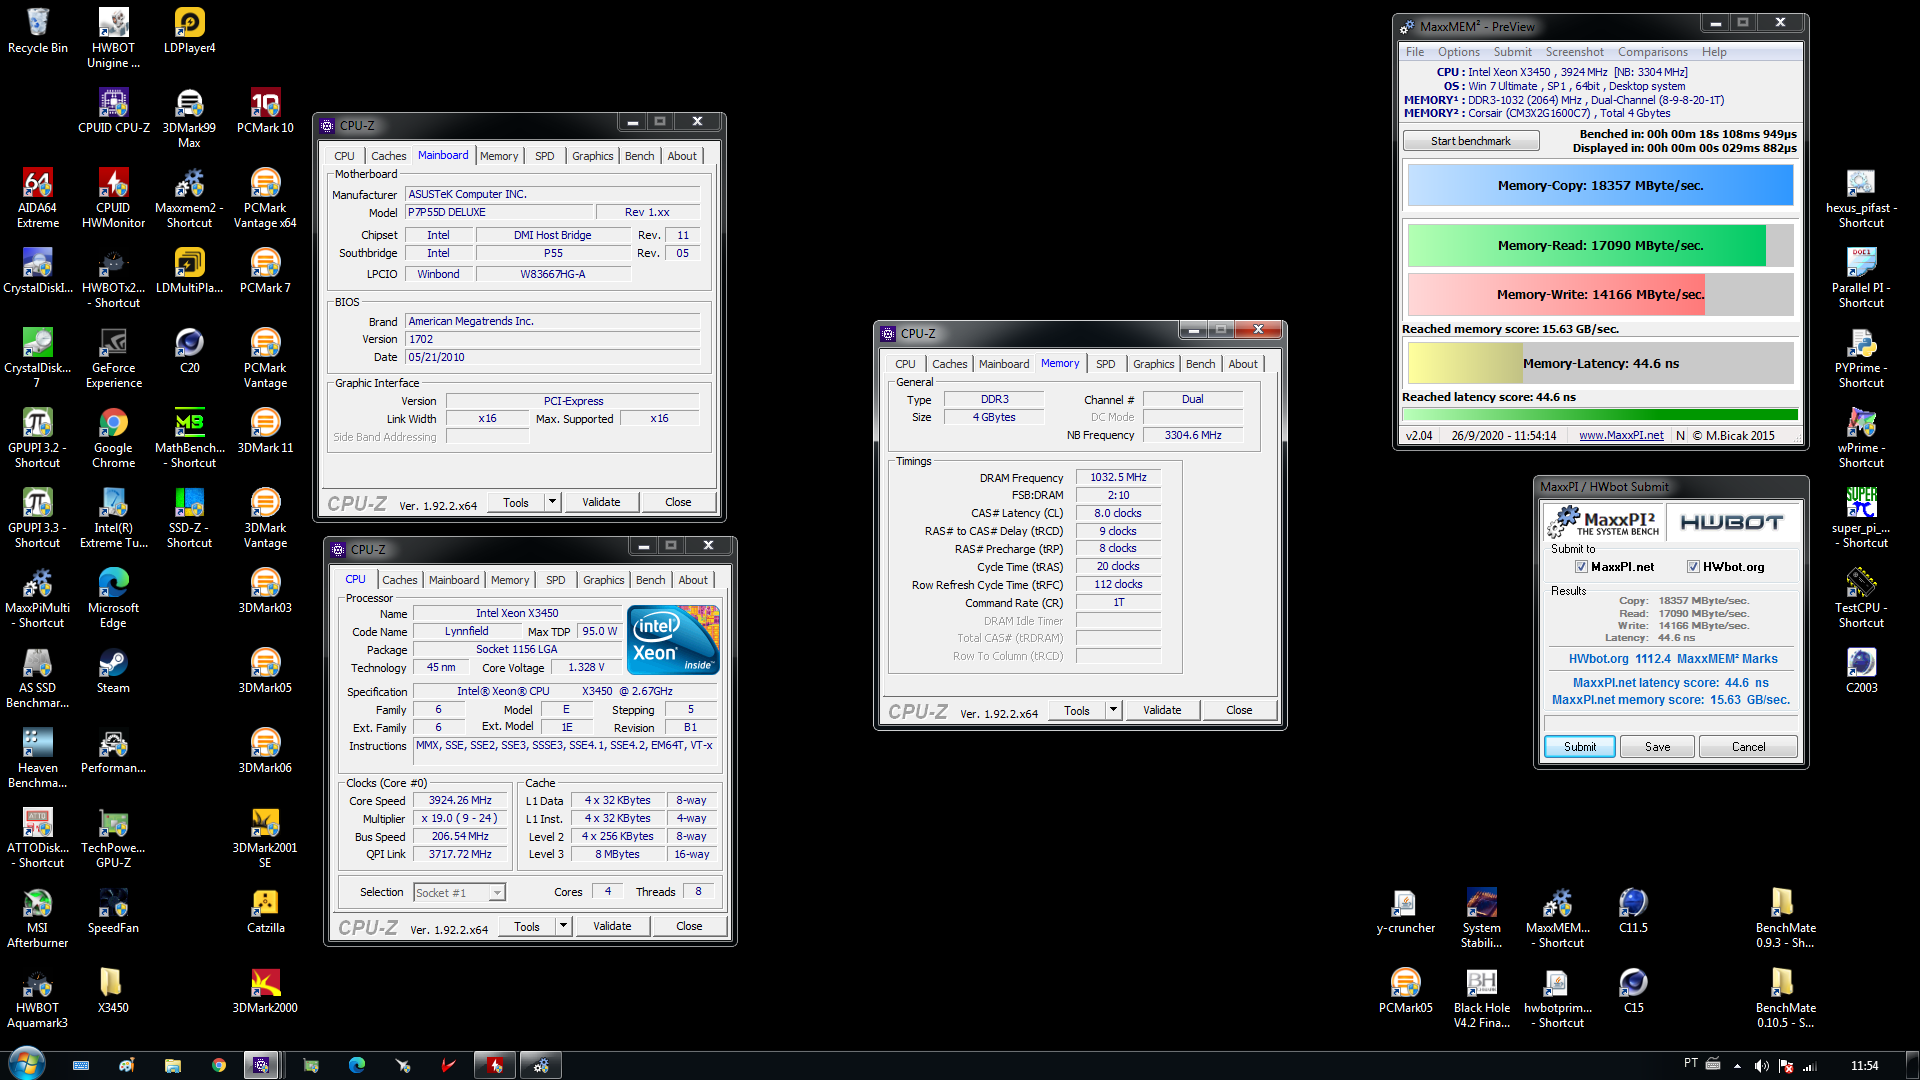Open the Screenshot menu in MaxxMEM

coord(1574,52)
